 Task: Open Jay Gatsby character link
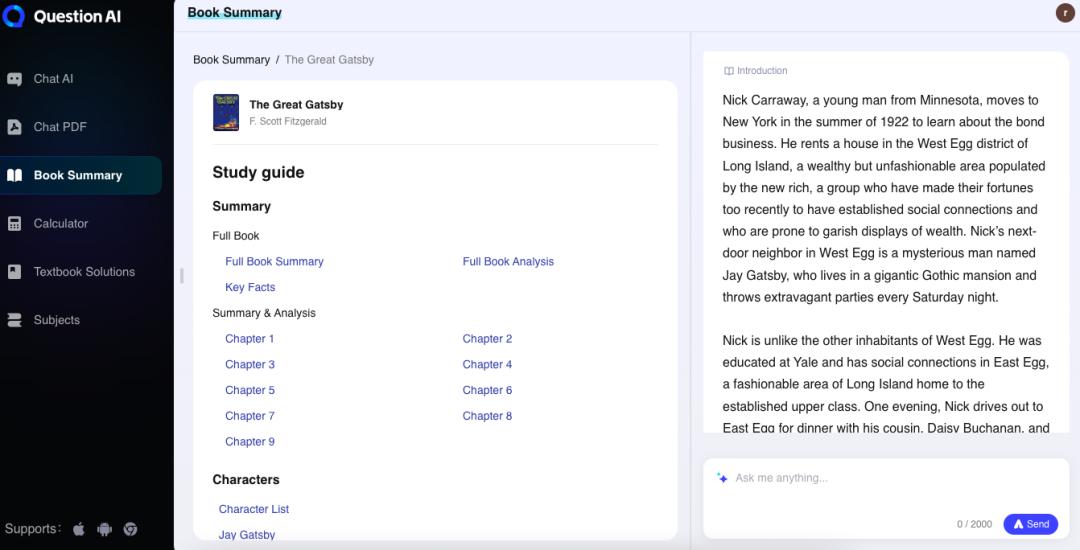coord(247,535)
